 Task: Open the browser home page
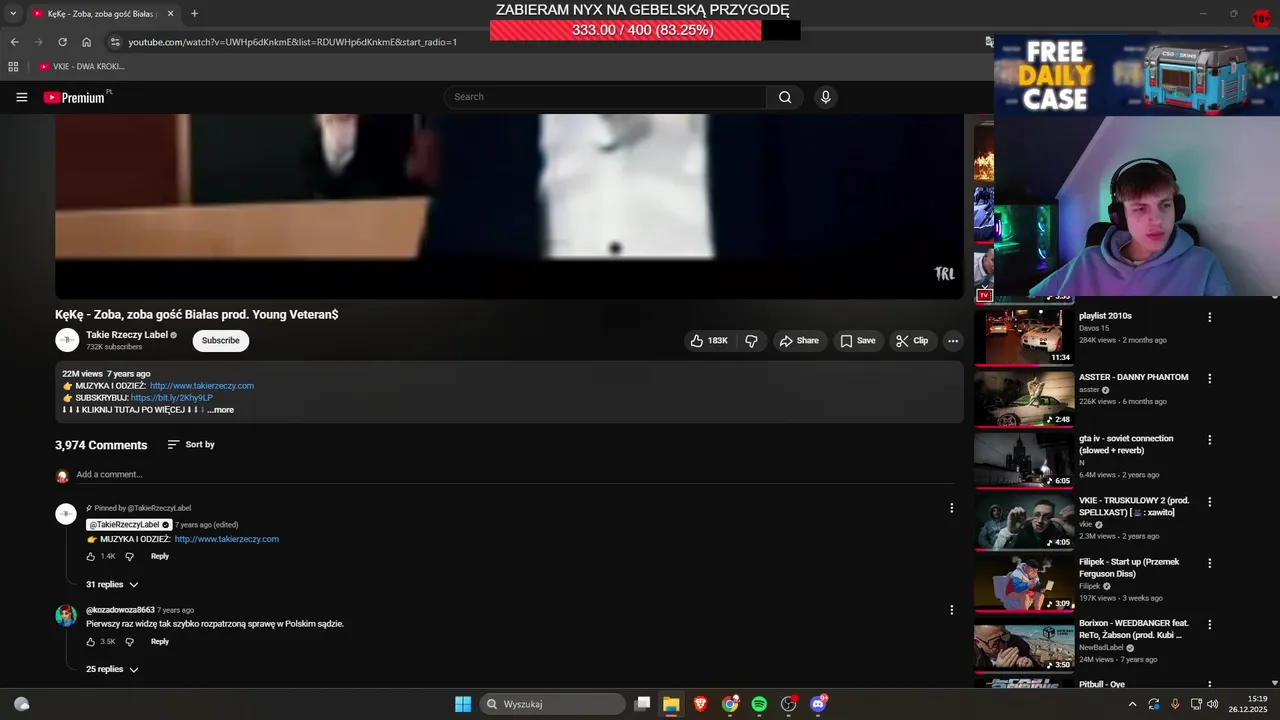pos(86,42)
